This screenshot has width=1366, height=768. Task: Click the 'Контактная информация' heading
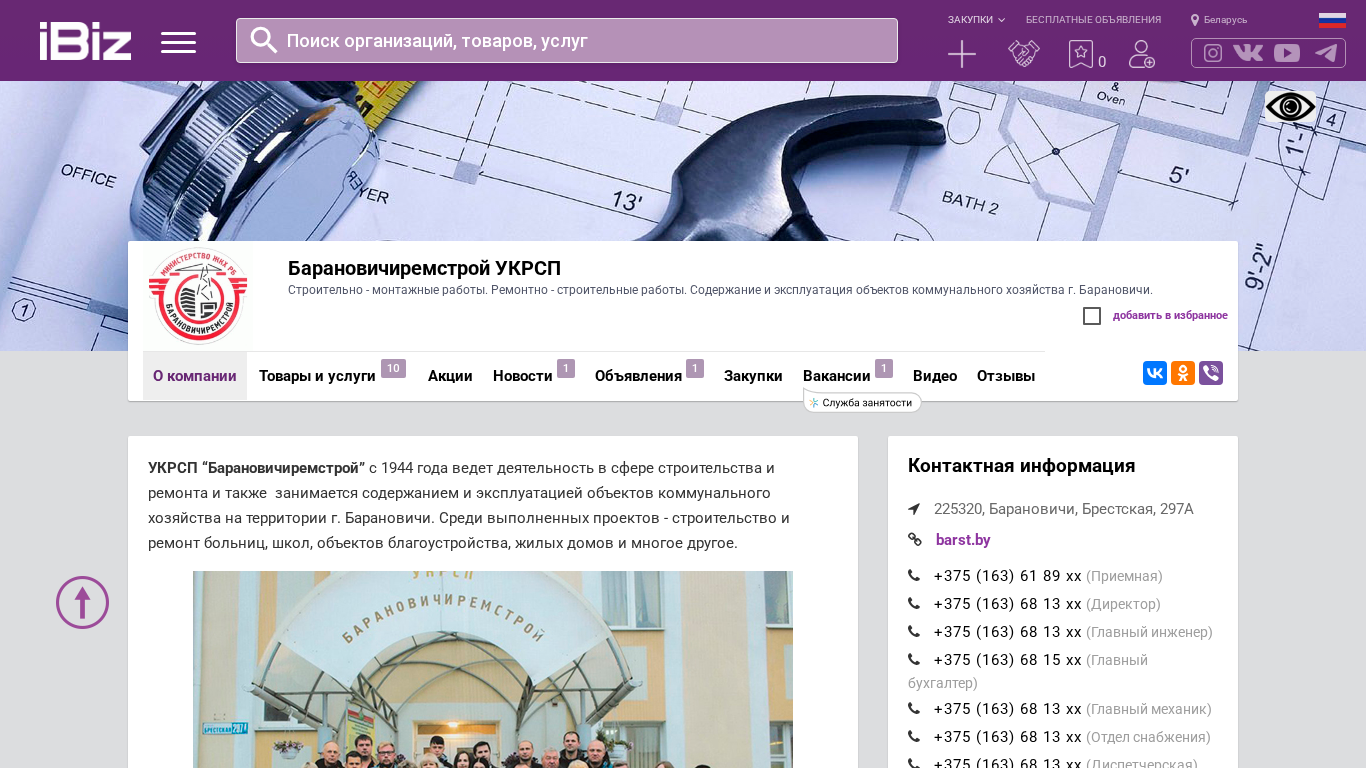[1022, 466]
